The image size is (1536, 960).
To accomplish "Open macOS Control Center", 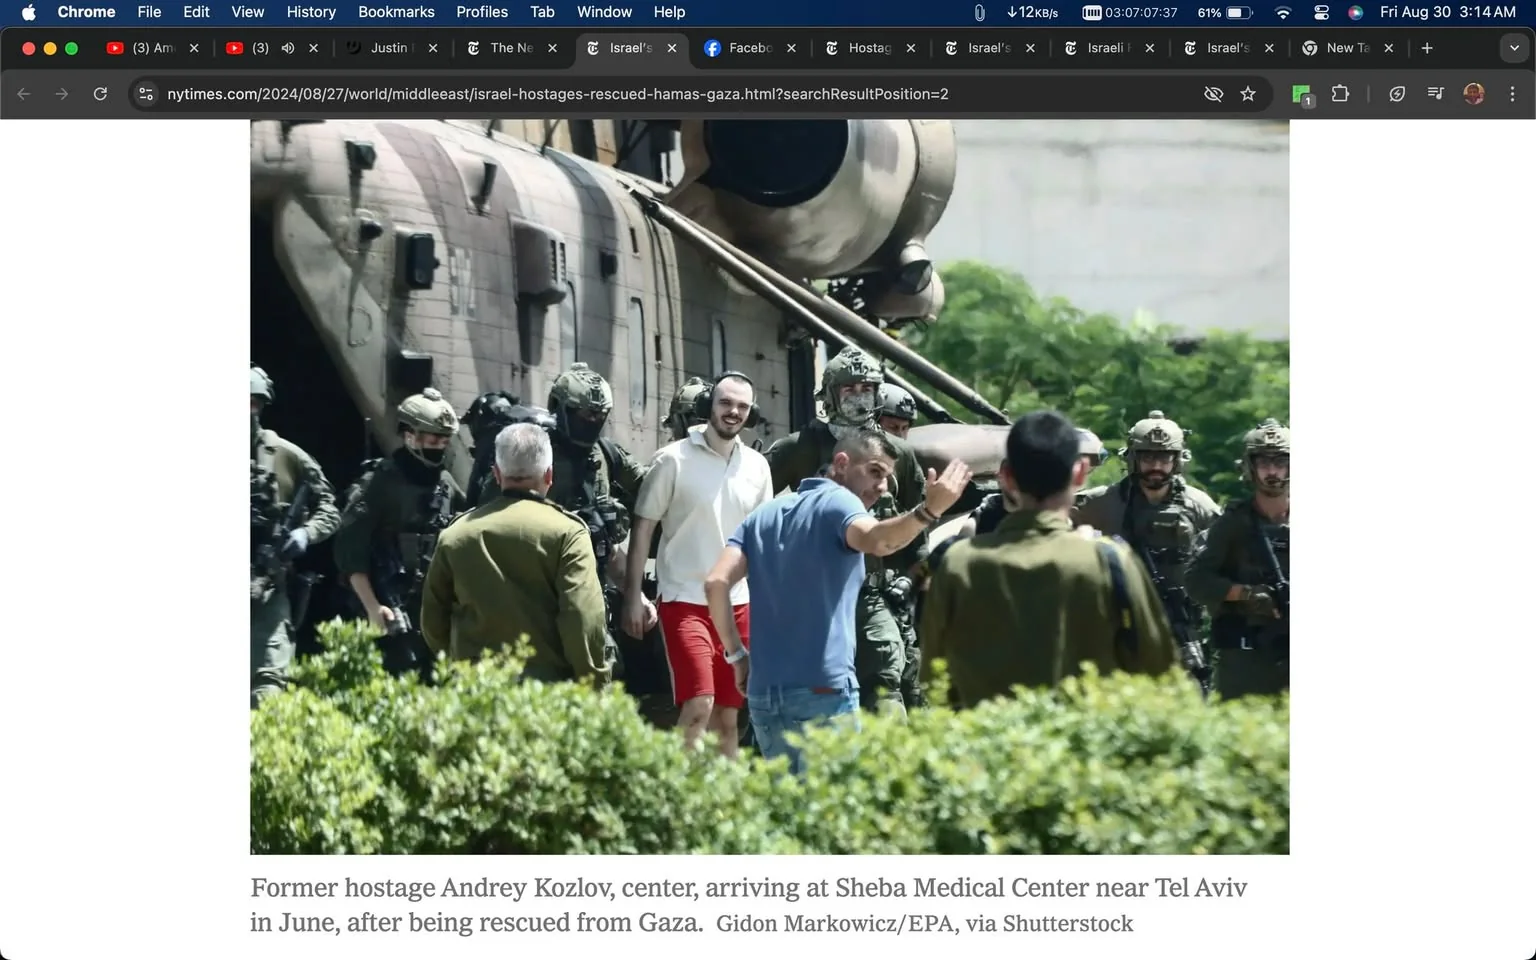I will click(x=1321, y=12).
